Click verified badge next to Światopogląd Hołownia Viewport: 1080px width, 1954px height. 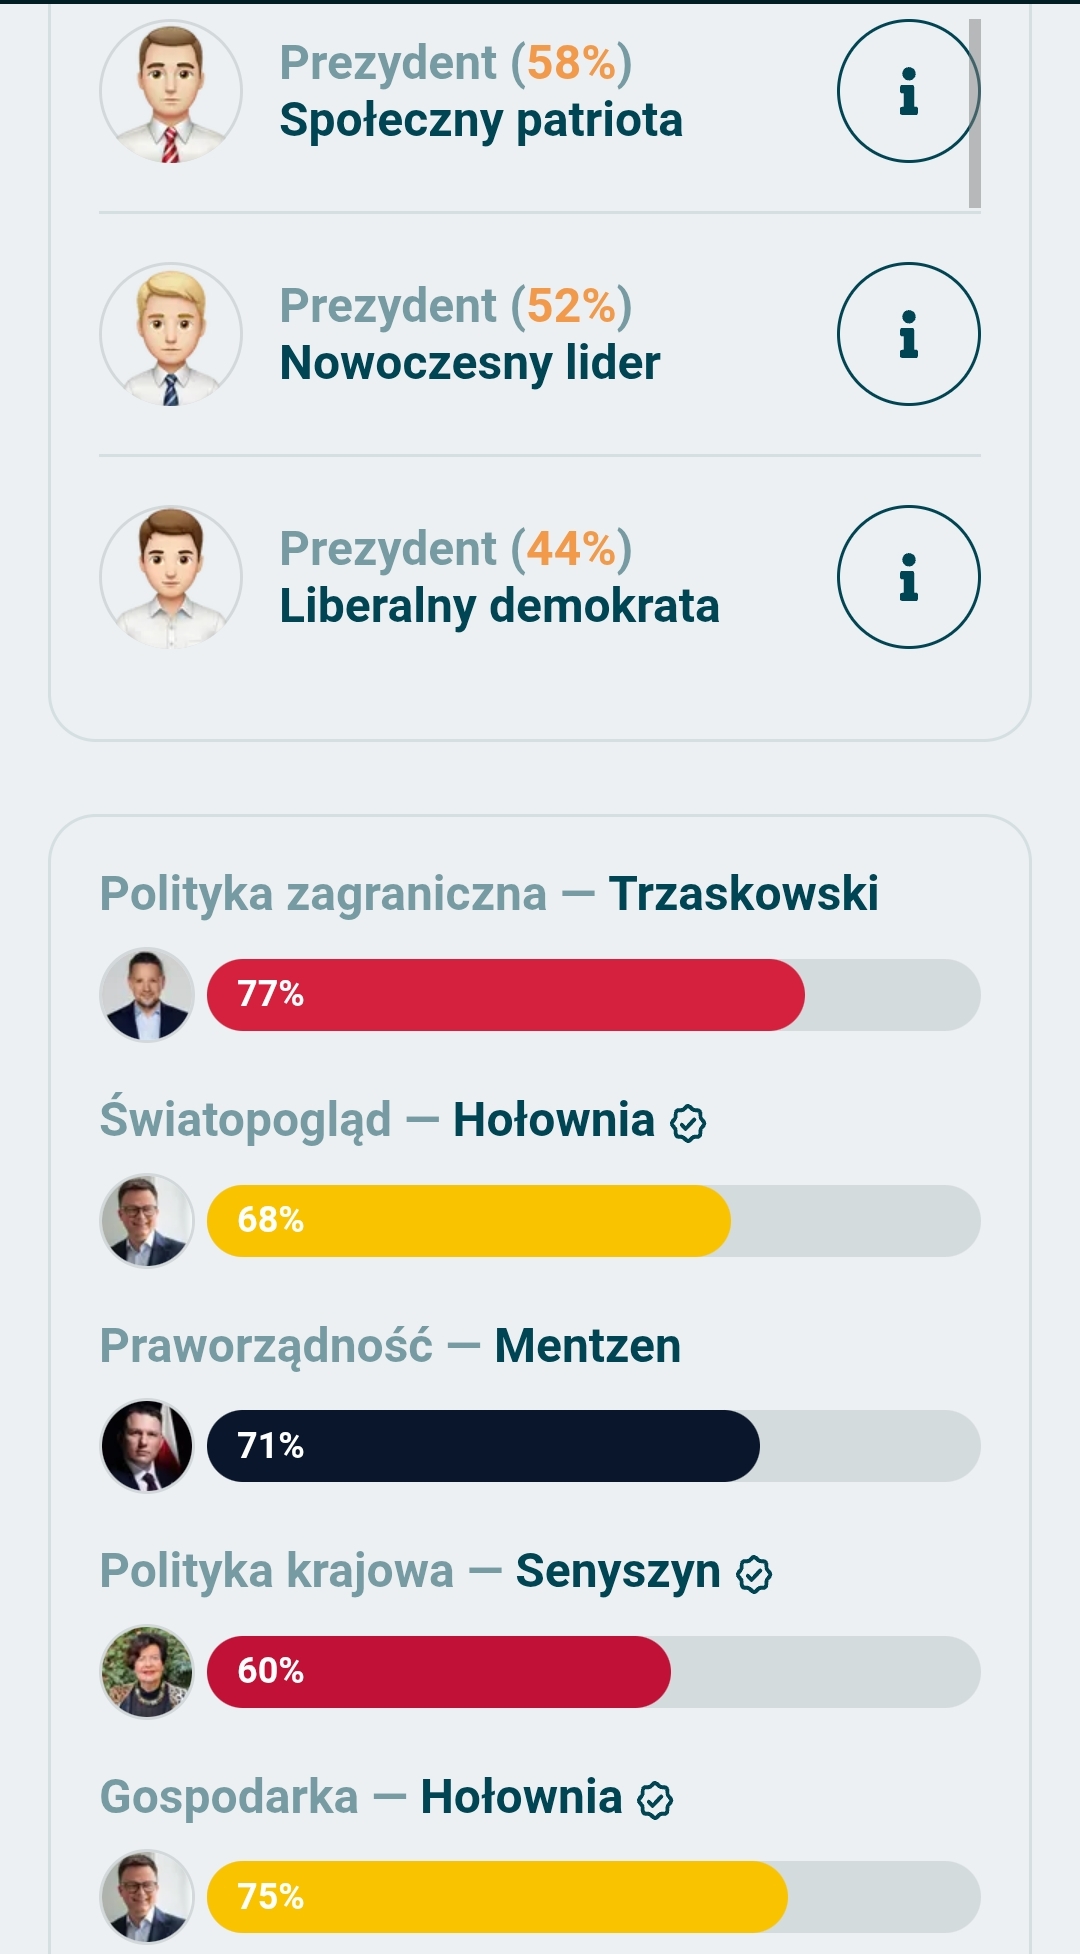(x=688, y=1123)
